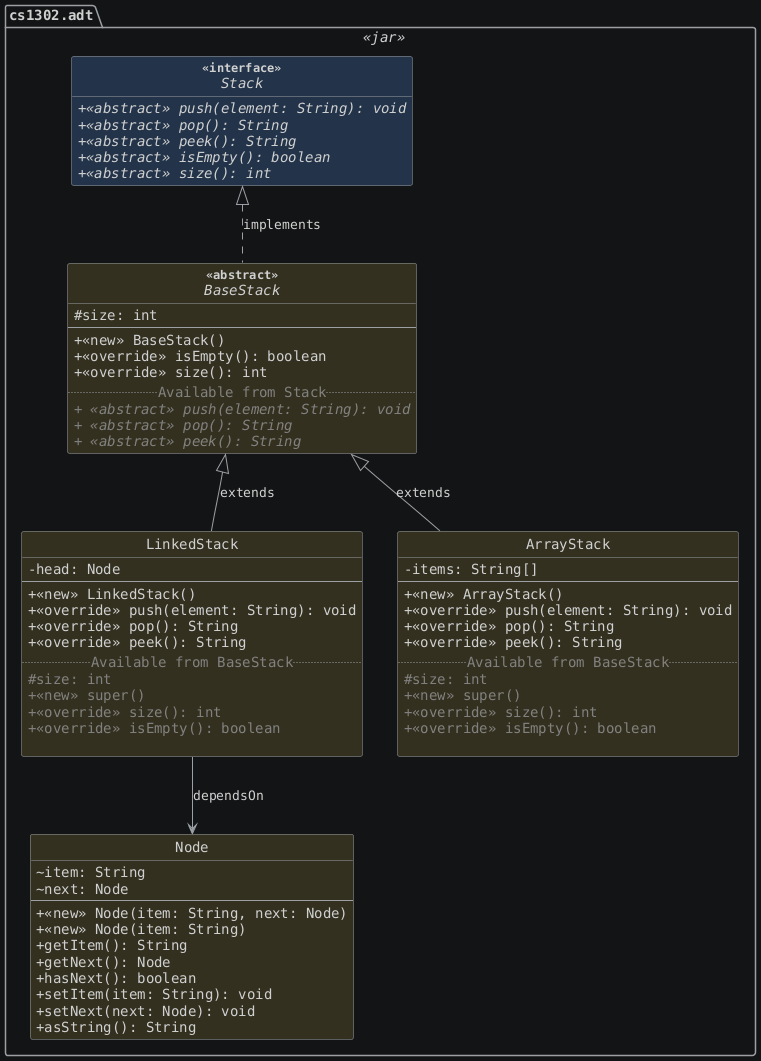The image size is (761, 1061).
Task: Click LinkedStack's inherited super() constructor
Action: pyautogui.click(x=86, y=696)
